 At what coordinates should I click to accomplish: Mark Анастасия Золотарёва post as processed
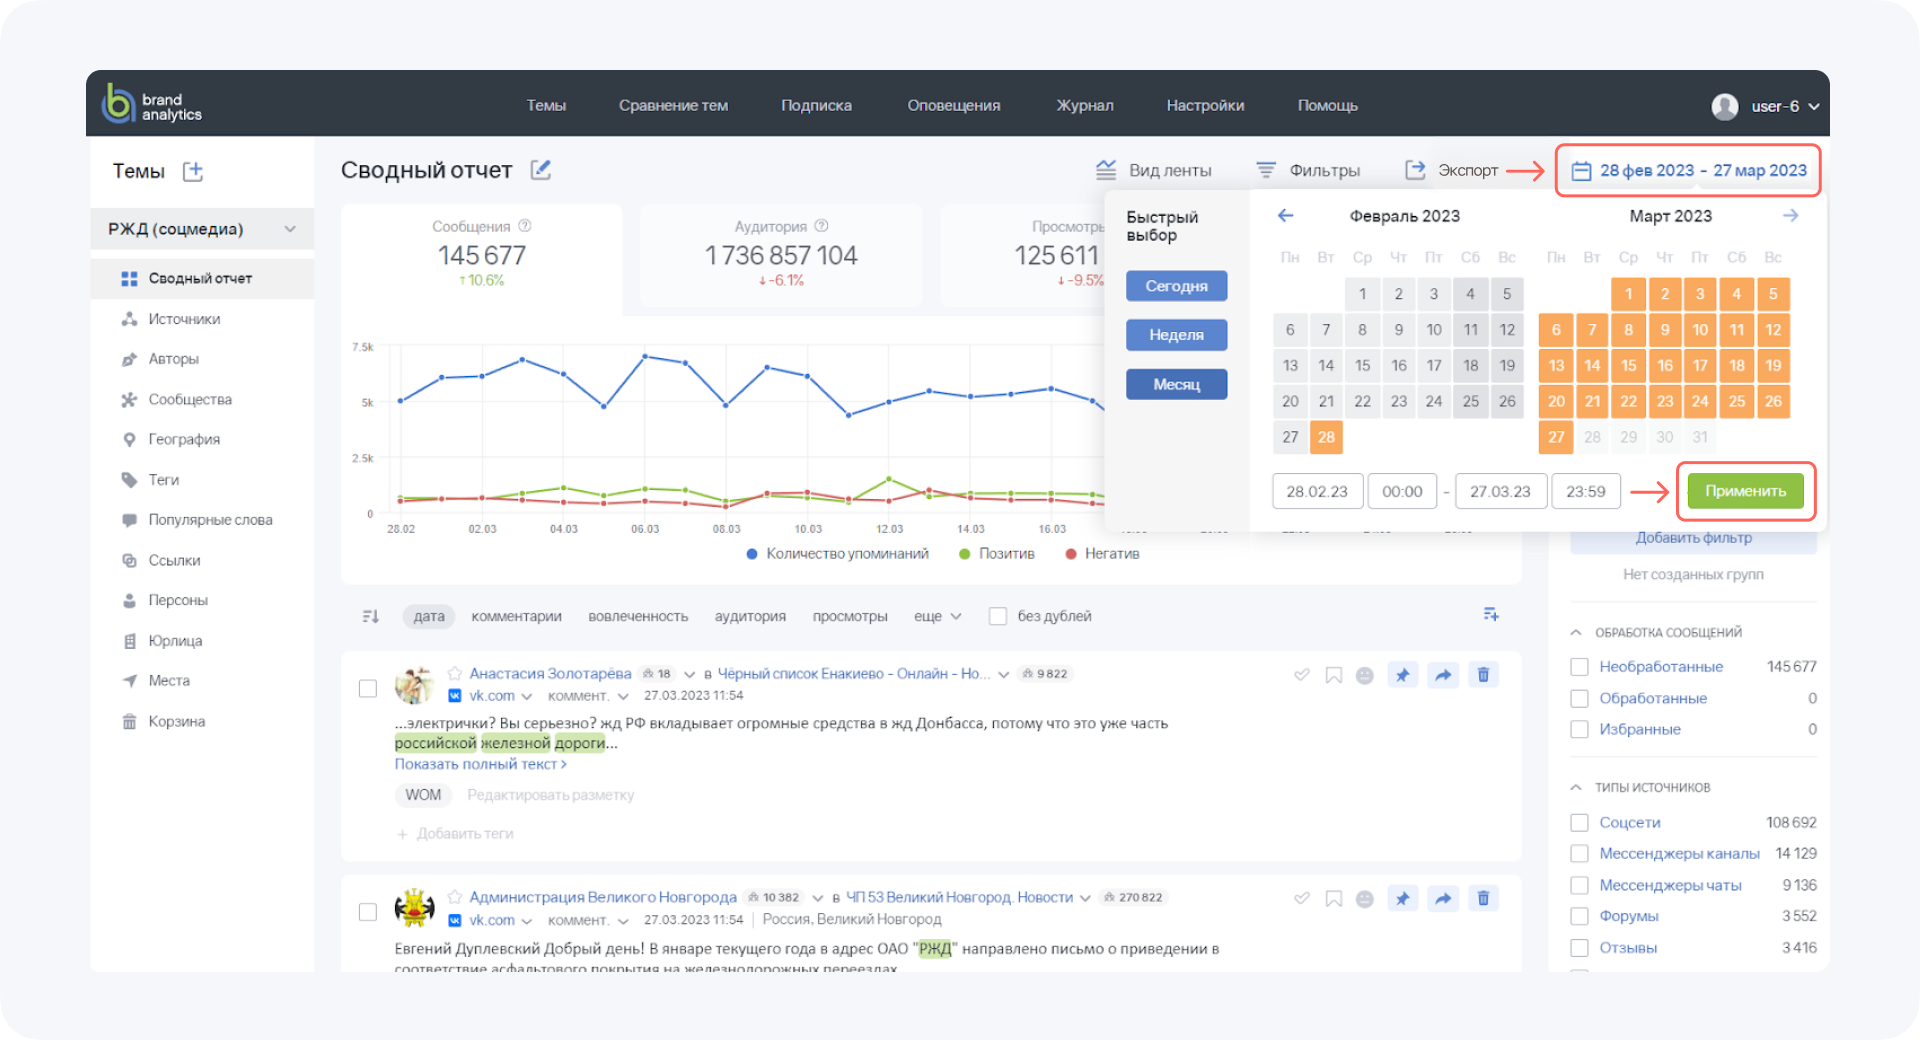1302,675
